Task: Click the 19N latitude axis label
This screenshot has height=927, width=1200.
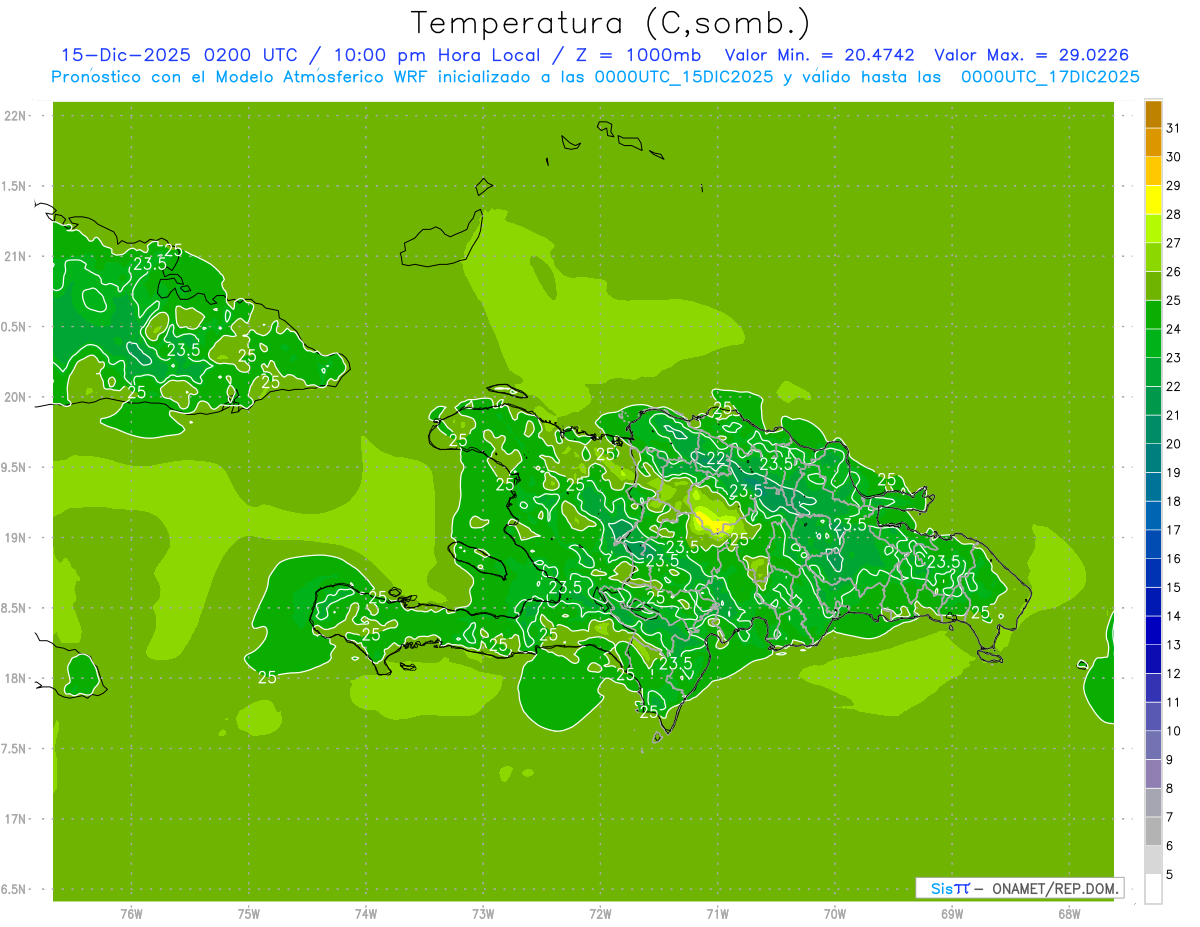Action: (x=16, y=537)
